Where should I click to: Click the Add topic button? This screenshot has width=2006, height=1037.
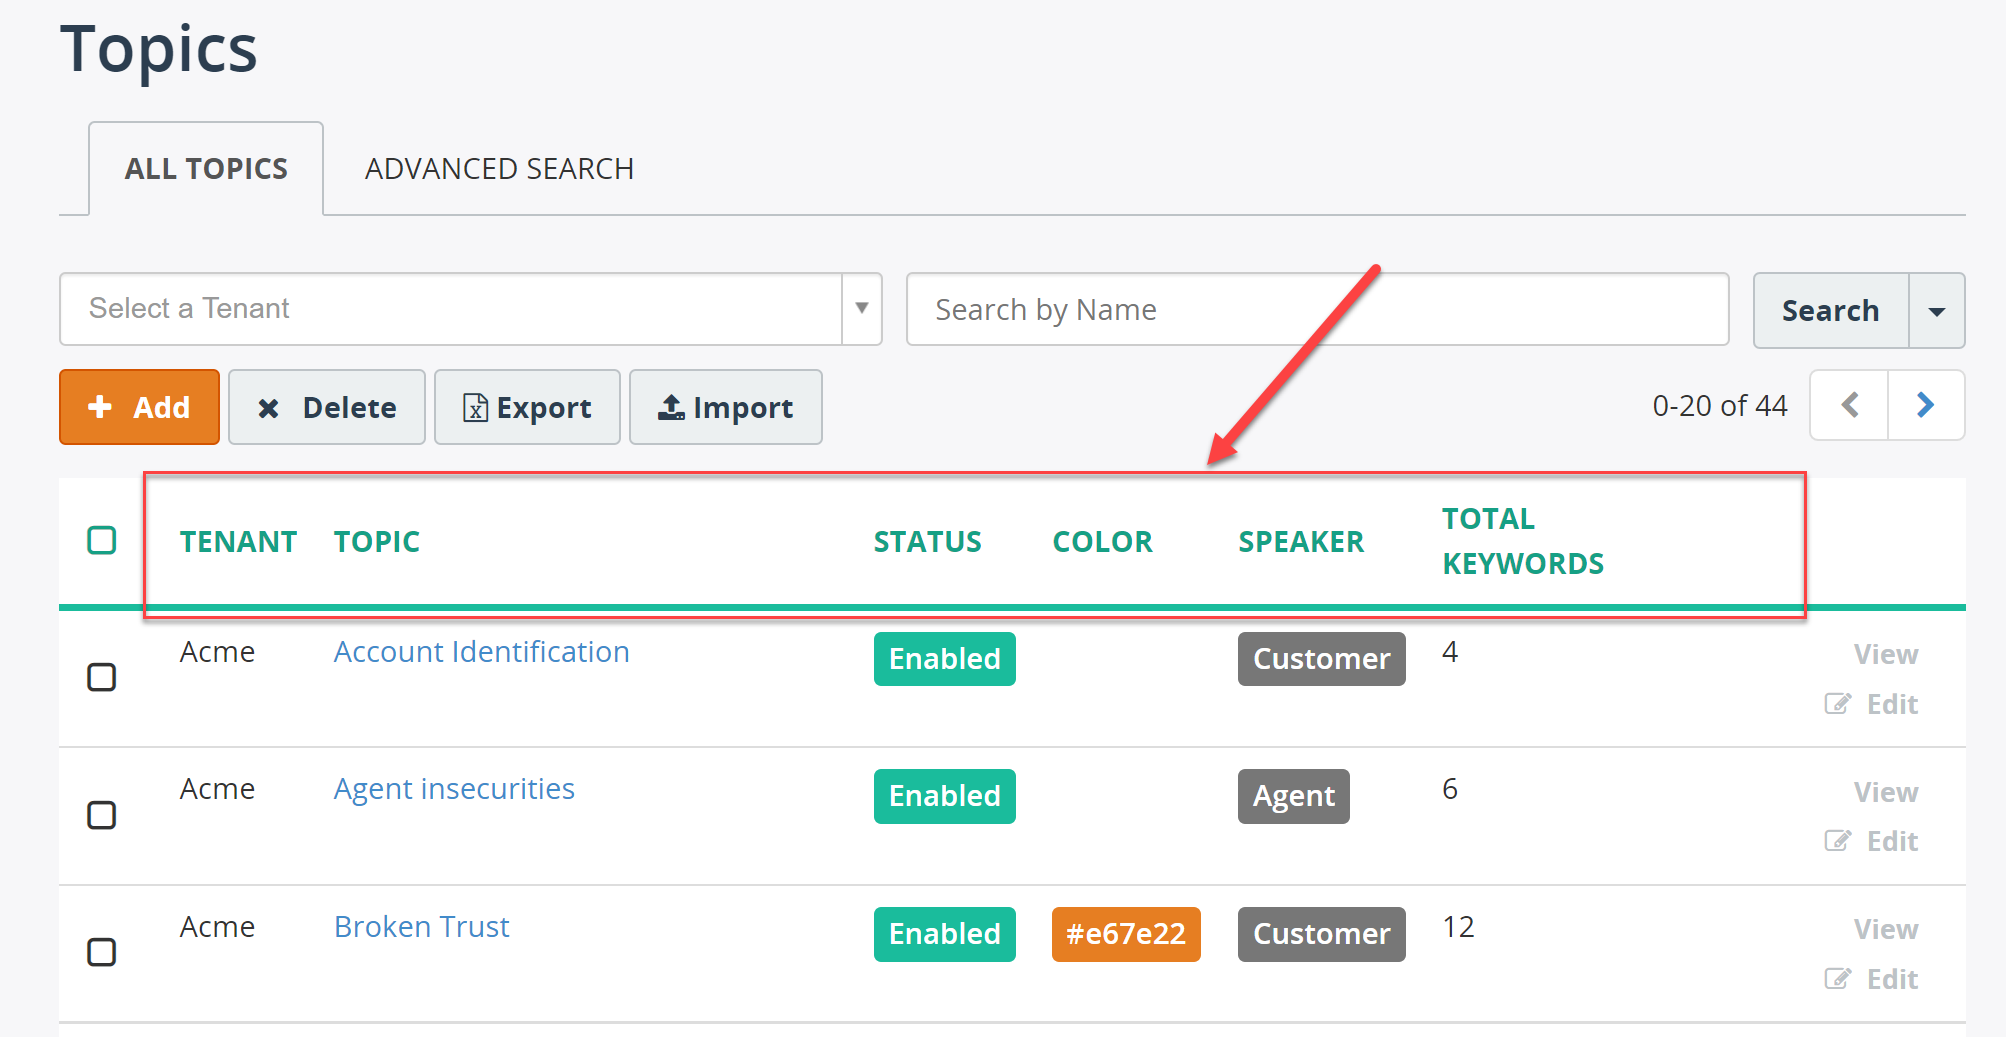139,407
